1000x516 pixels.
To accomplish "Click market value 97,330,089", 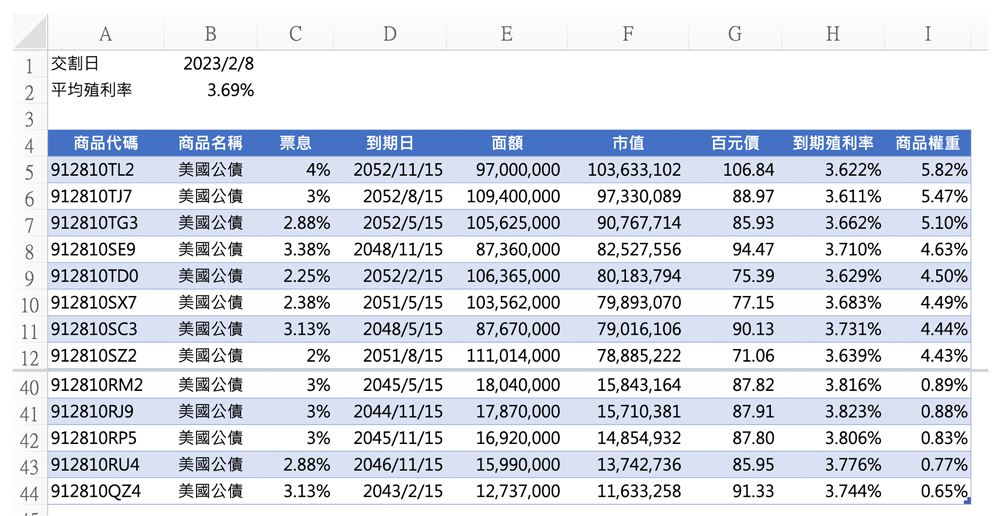I will (628, 196).
